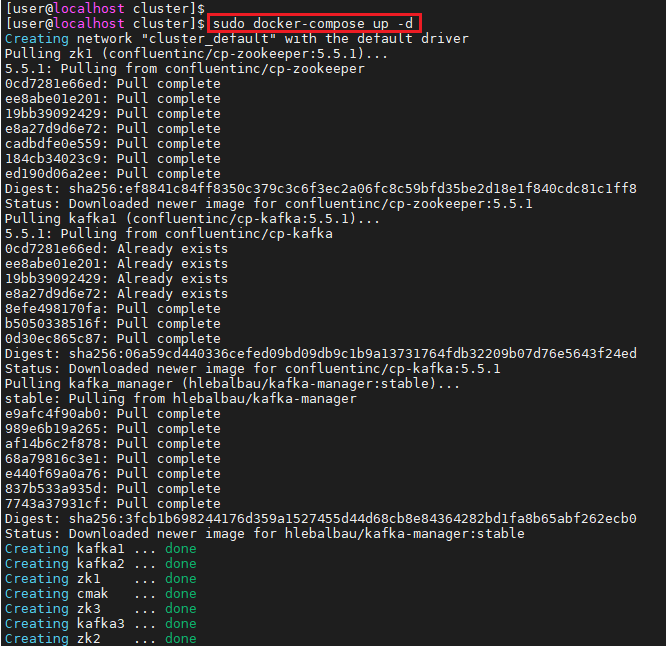The width and height of the screenshot is (666, 646).
Task: Click layer 'e9afc4f90ab0: Pull complete' line
Action: point(113,414)
